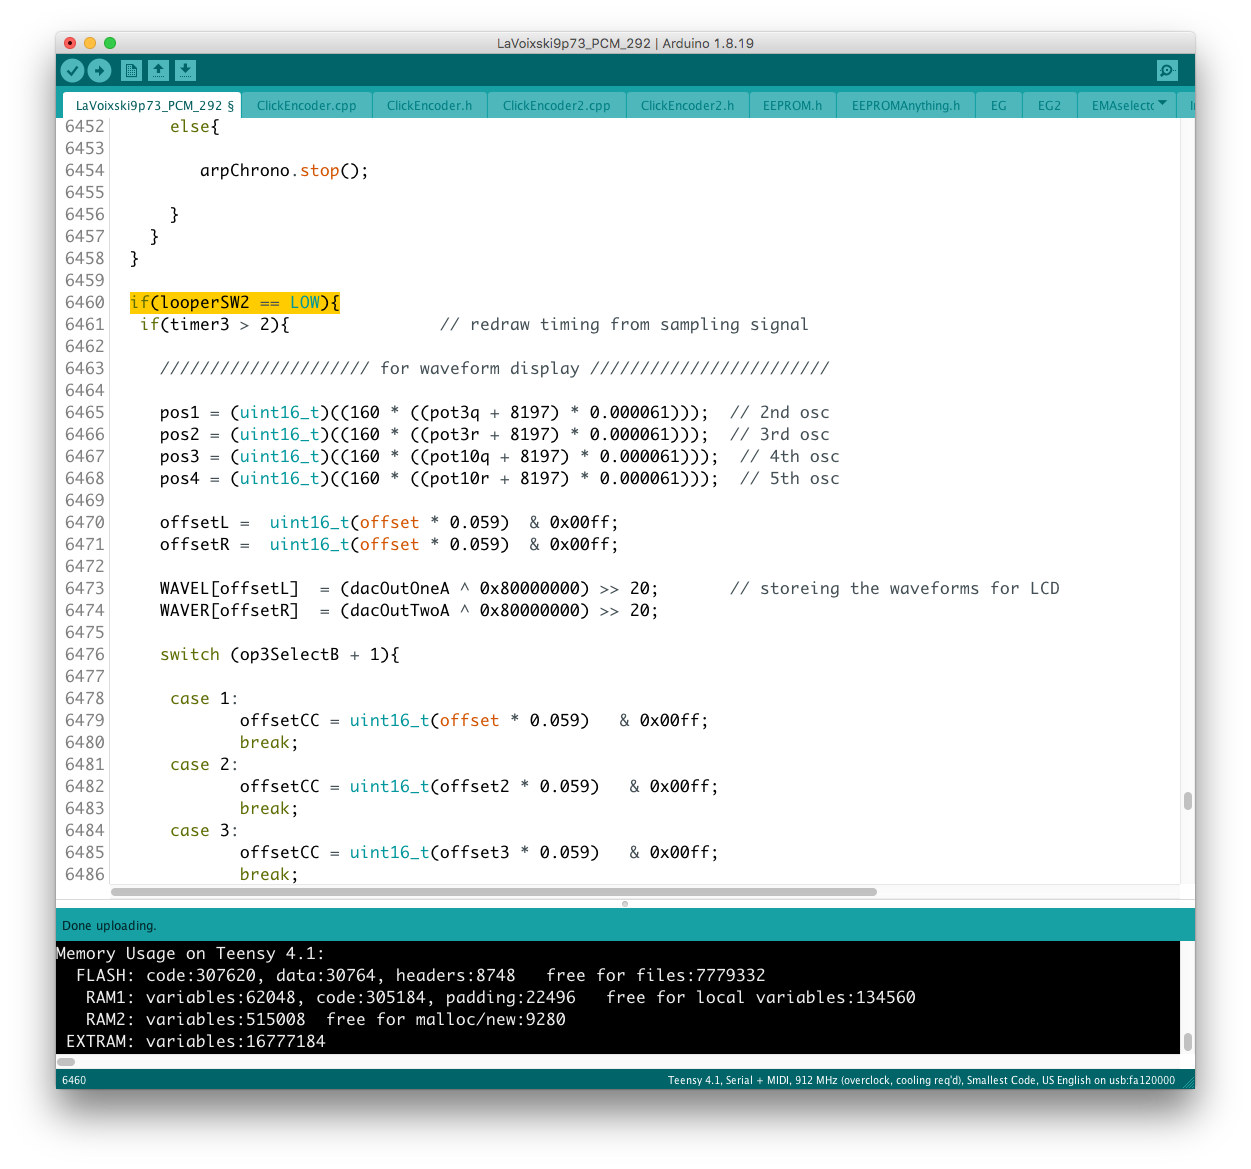The height and width of the screenshot is (1169, 1251).
Task: Click the Verify sketch checkmark icon
Action: (x=72, y=70)
